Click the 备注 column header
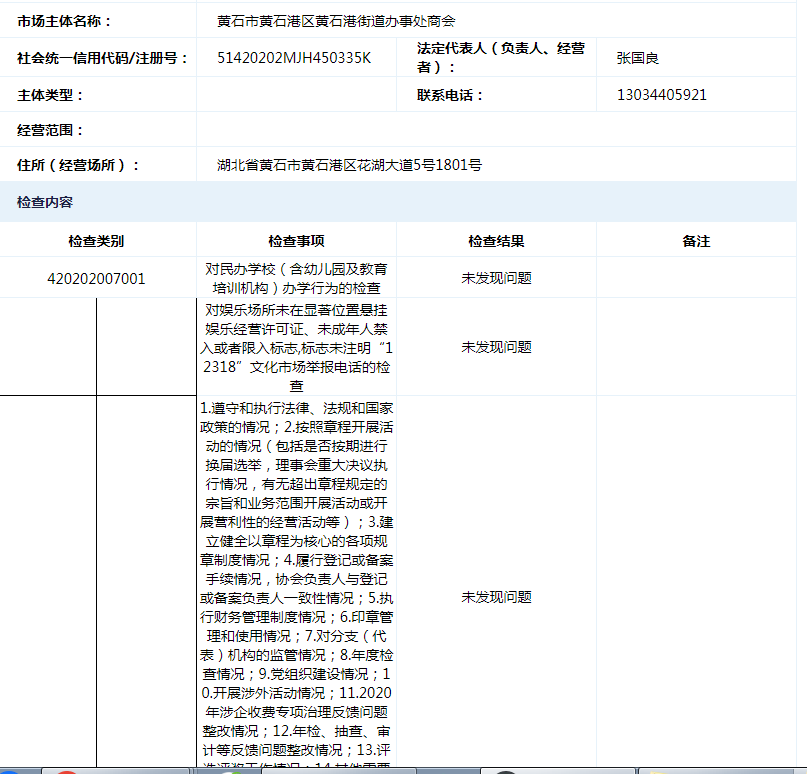This screenshot has width=807, height=774. pyautogui.click(x=696, y=241)
